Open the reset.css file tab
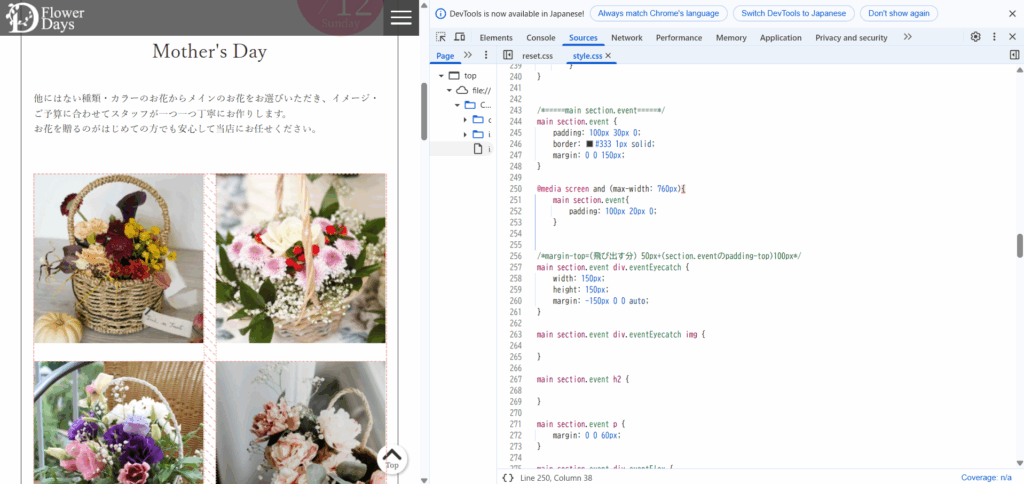This screenshot has height=484, width=1024. 537,56
